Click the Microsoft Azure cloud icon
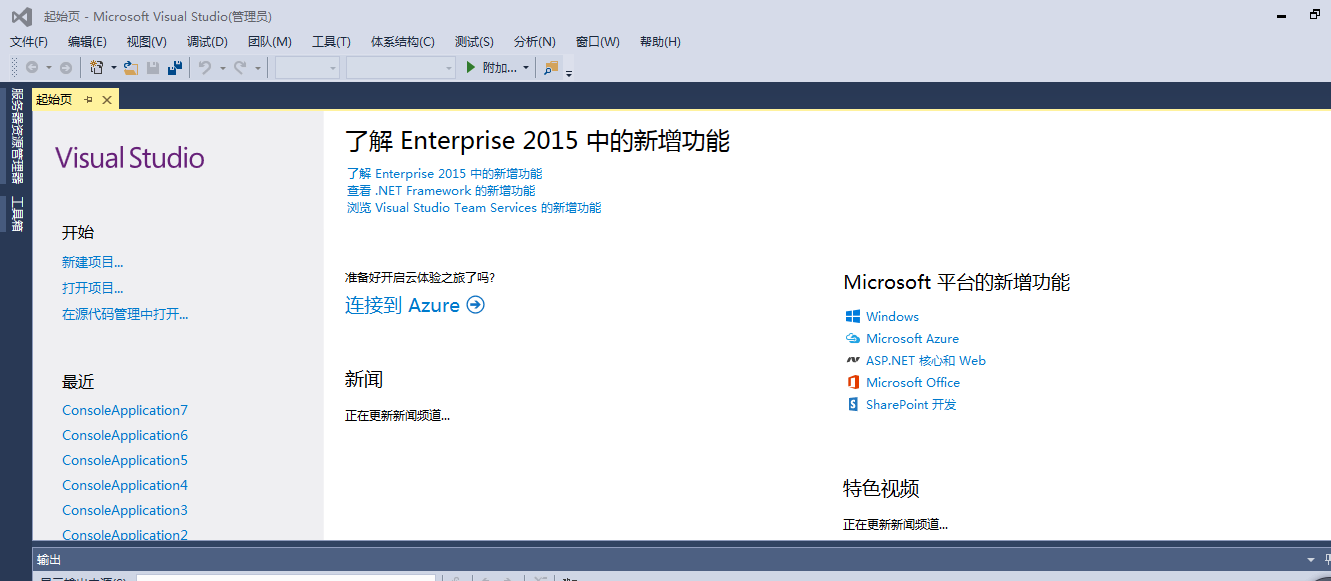 coord(853,338)
